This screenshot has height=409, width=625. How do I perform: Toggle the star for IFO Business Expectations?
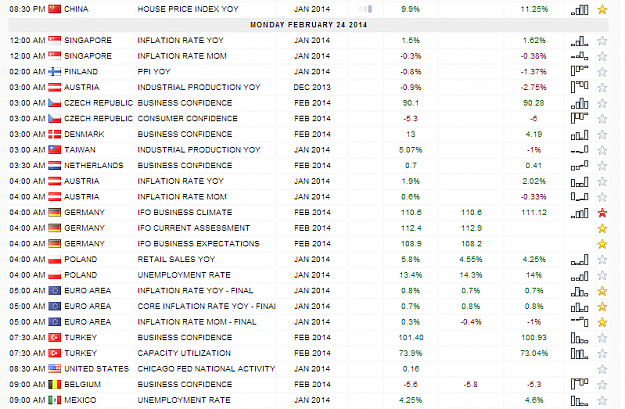(602, 244)
